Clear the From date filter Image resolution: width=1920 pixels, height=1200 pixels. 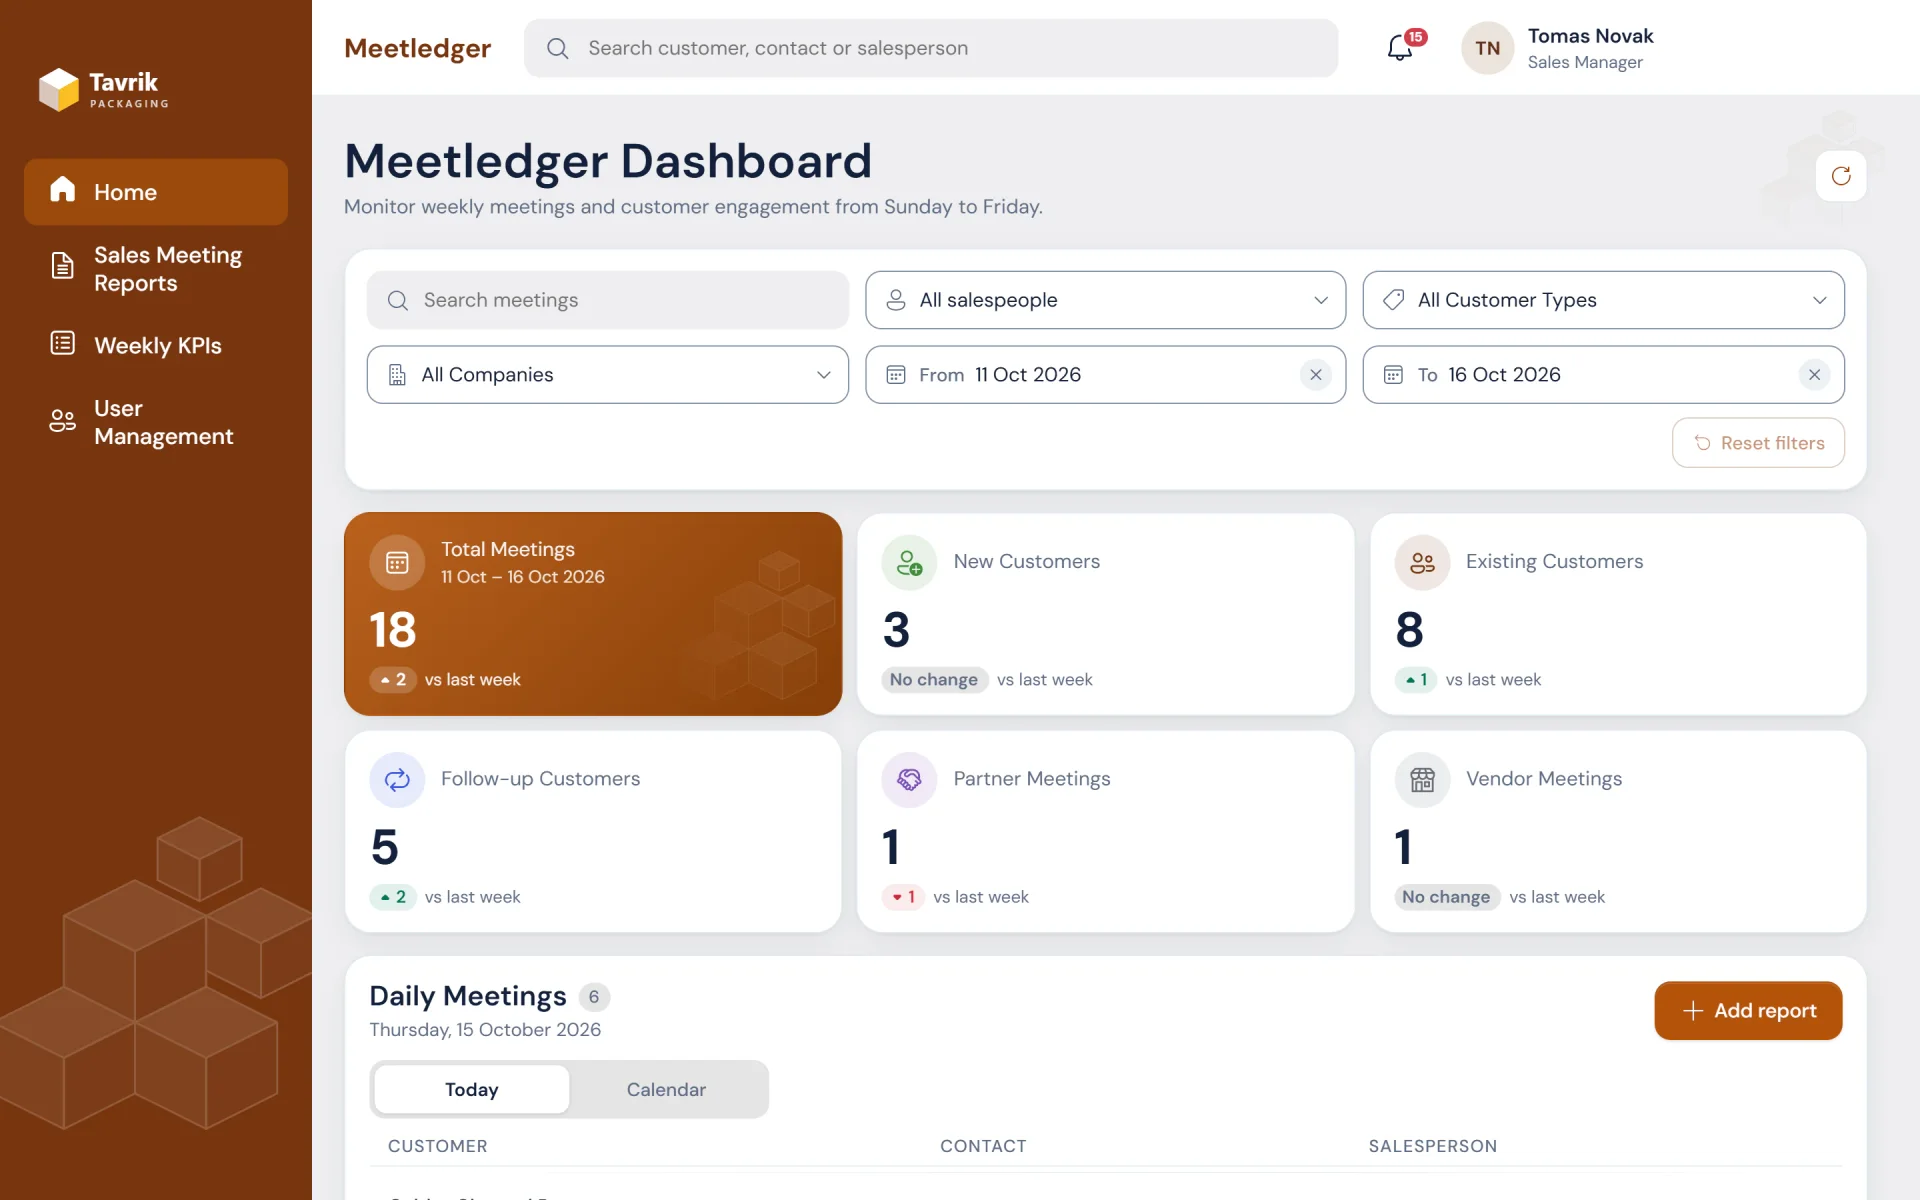1316,375
